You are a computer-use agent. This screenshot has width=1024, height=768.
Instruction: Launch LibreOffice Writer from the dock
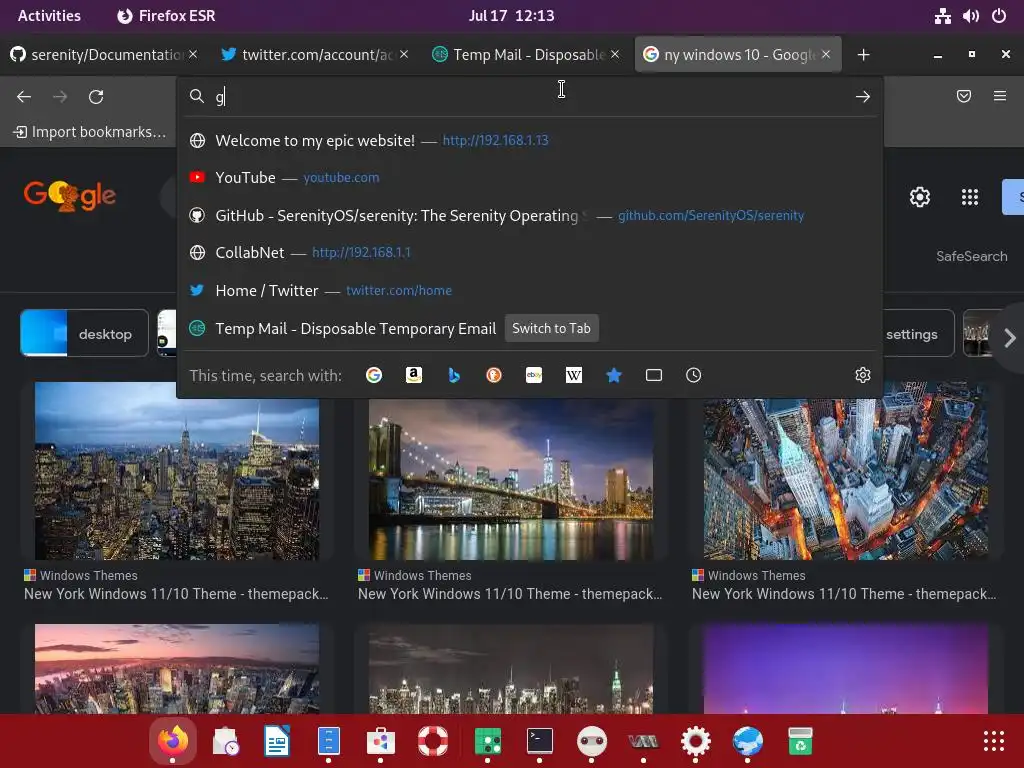tap(277, 741)
